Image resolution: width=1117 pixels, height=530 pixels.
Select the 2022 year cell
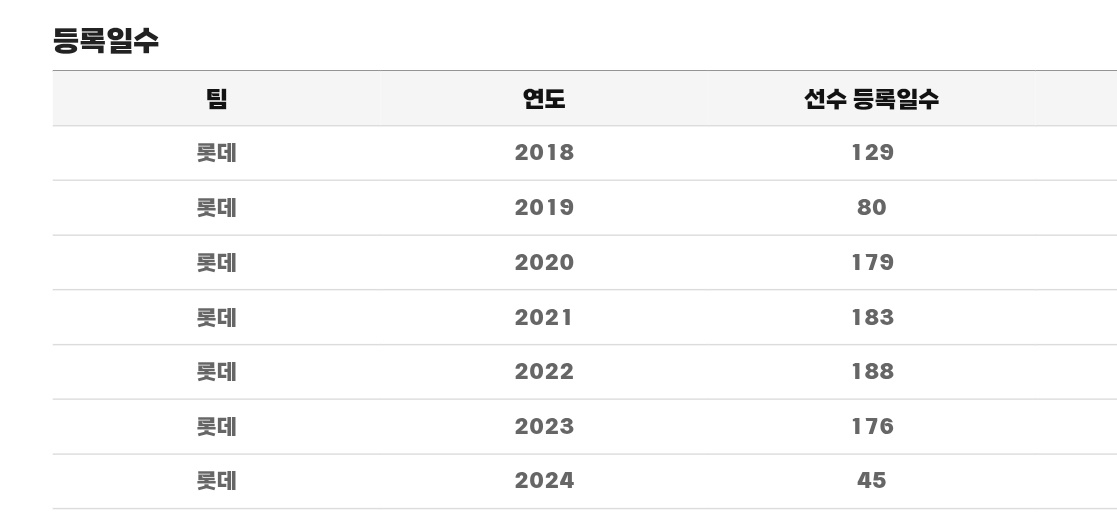544,372
